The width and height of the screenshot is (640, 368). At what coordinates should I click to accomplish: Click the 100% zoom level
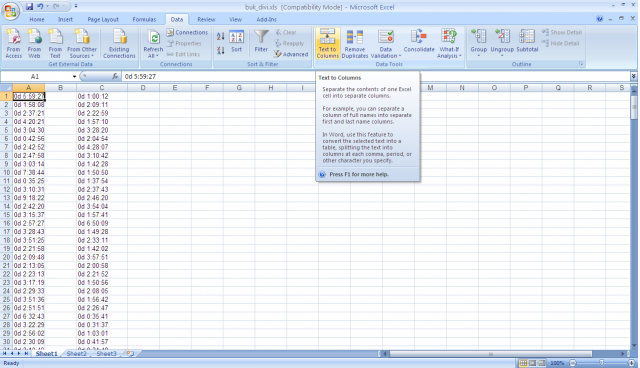click(x=557, y=363)
